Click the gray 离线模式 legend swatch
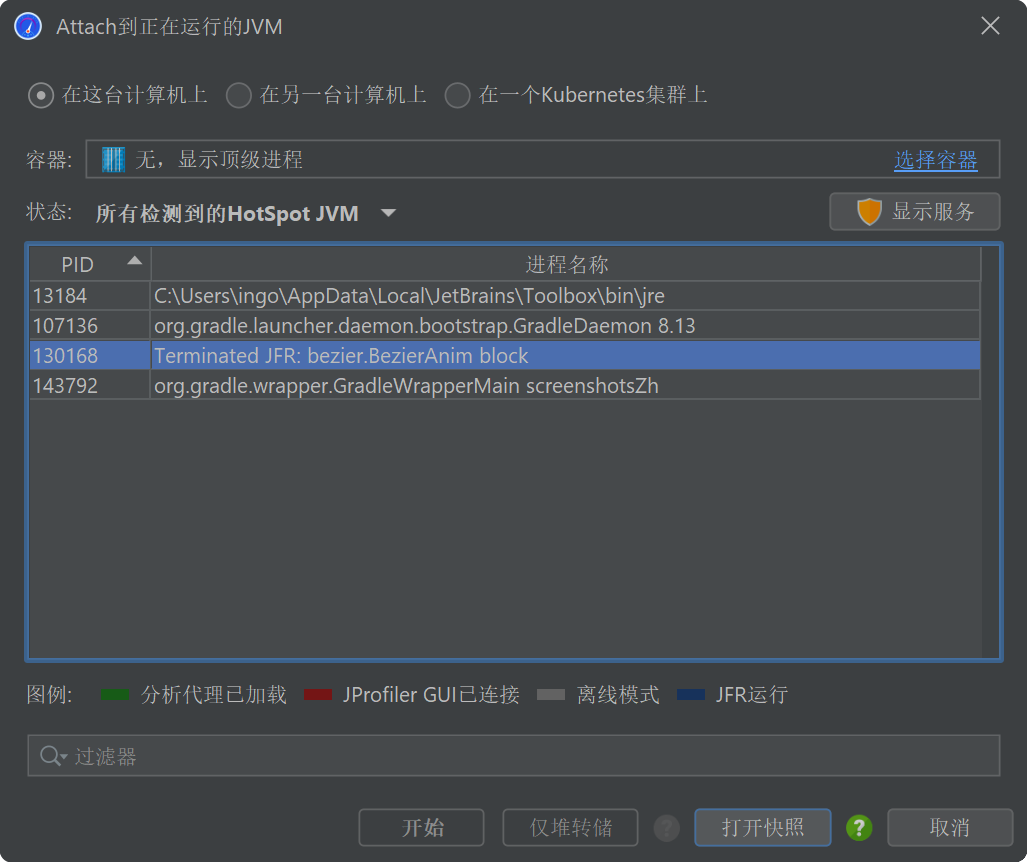Viewport: 1027px width, 862px height. tap(551, 695)
